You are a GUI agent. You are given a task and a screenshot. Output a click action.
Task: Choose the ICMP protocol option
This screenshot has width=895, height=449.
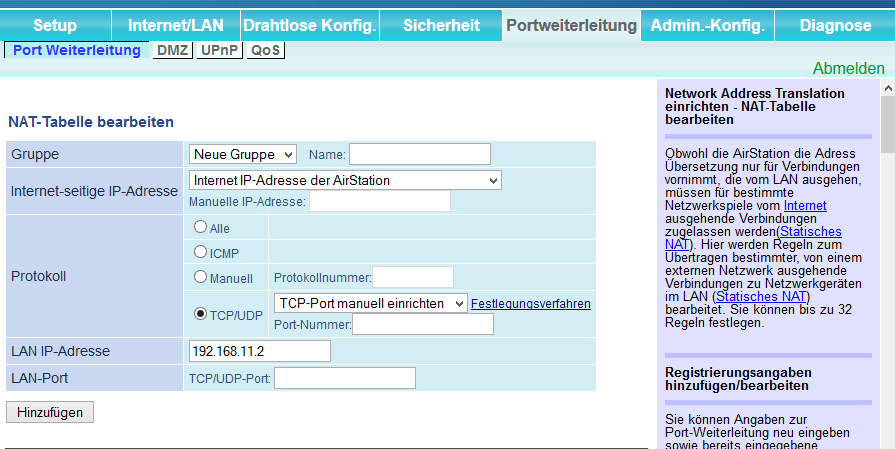[200, 252]
